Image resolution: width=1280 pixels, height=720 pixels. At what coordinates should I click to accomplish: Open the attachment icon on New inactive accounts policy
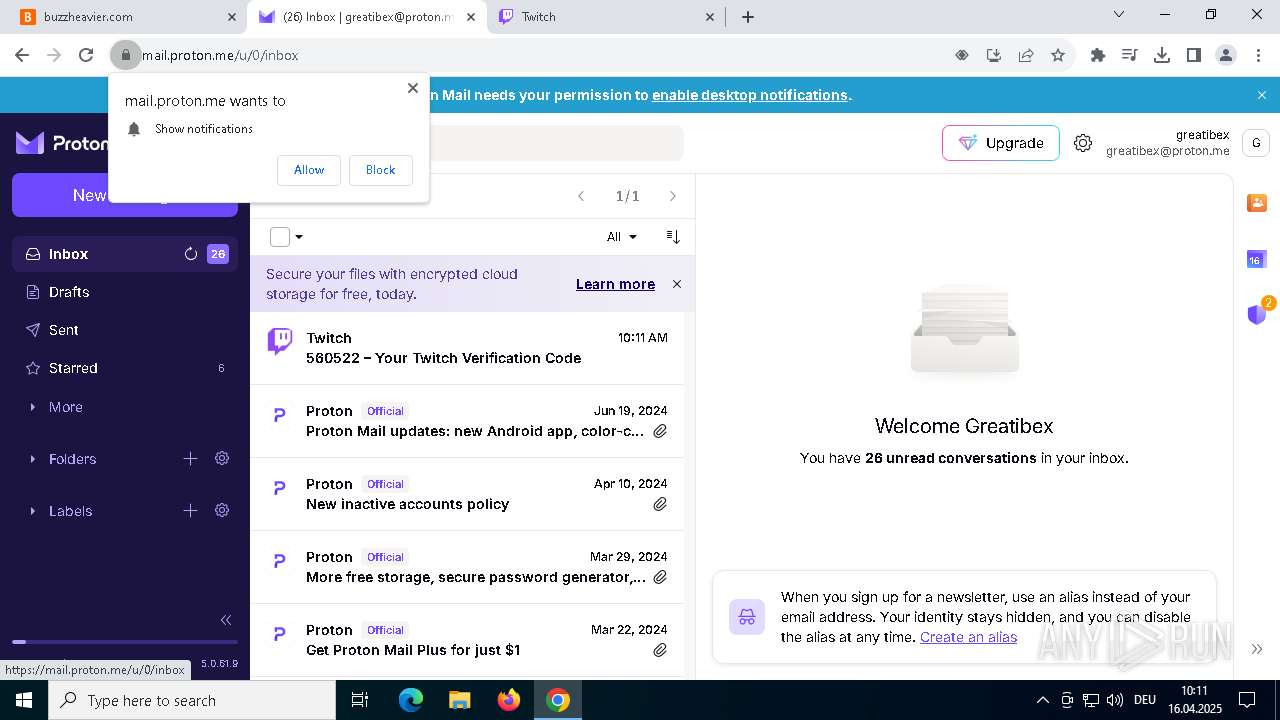(660, 504)
